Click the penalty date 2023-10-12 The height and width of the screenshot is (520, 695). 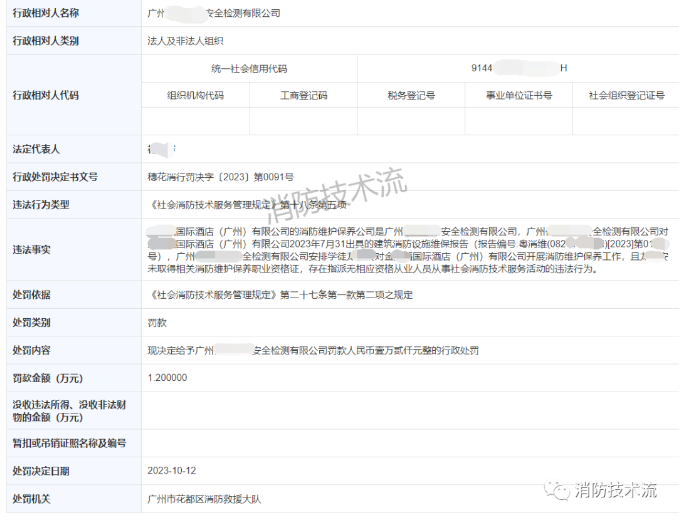171,470
